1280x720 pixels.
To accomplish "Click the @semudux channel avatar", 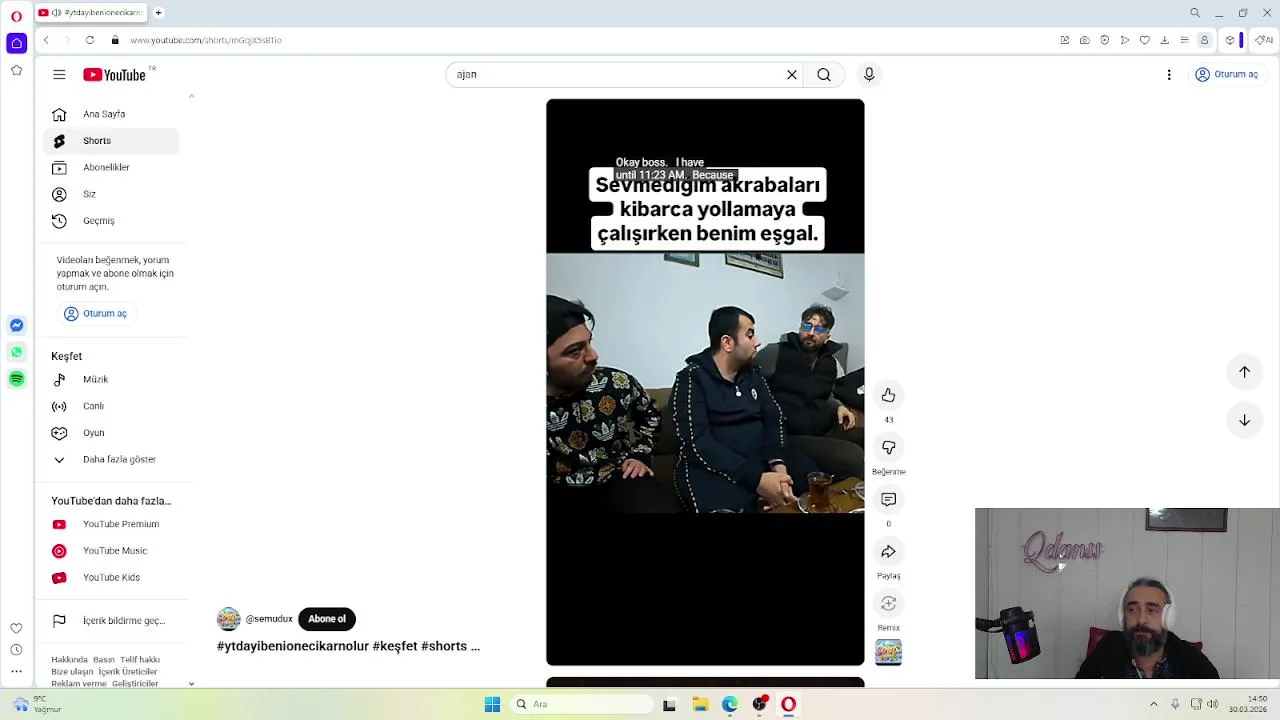I will coord(229,619).
